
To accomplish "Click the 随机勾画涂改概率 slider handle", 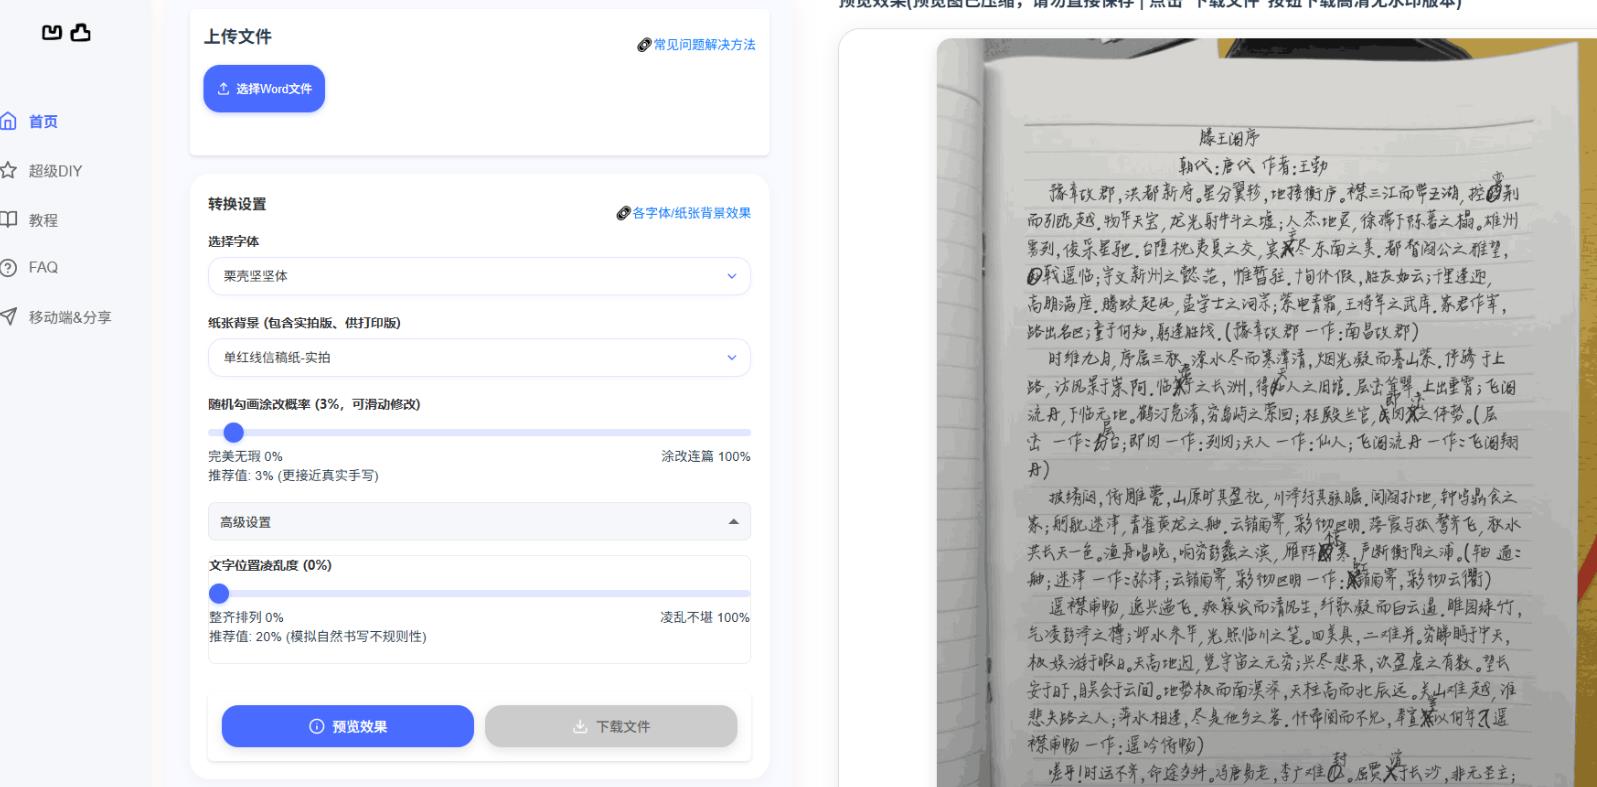I will click(233, 433).
